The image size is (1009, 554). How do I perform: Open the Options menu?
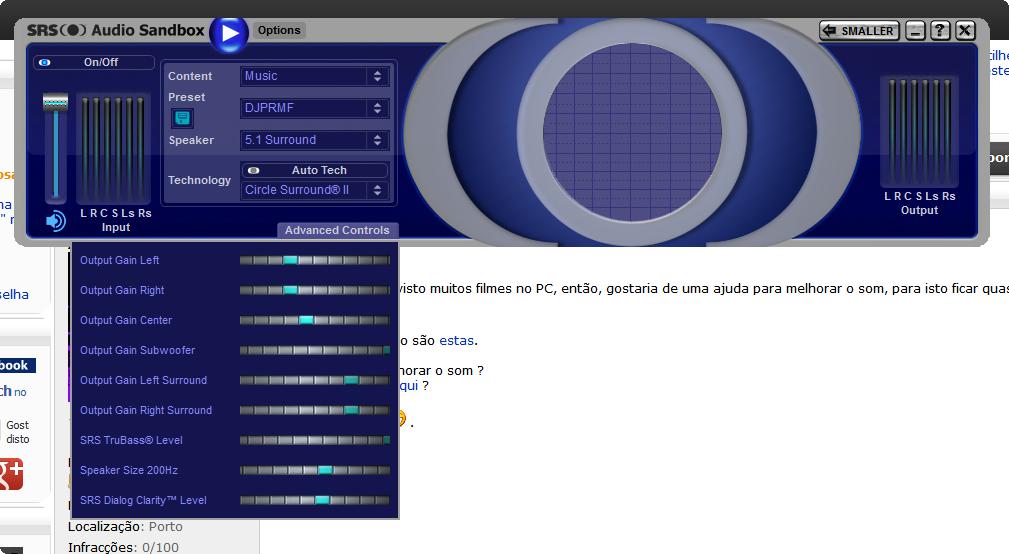(x=279, y=30)
